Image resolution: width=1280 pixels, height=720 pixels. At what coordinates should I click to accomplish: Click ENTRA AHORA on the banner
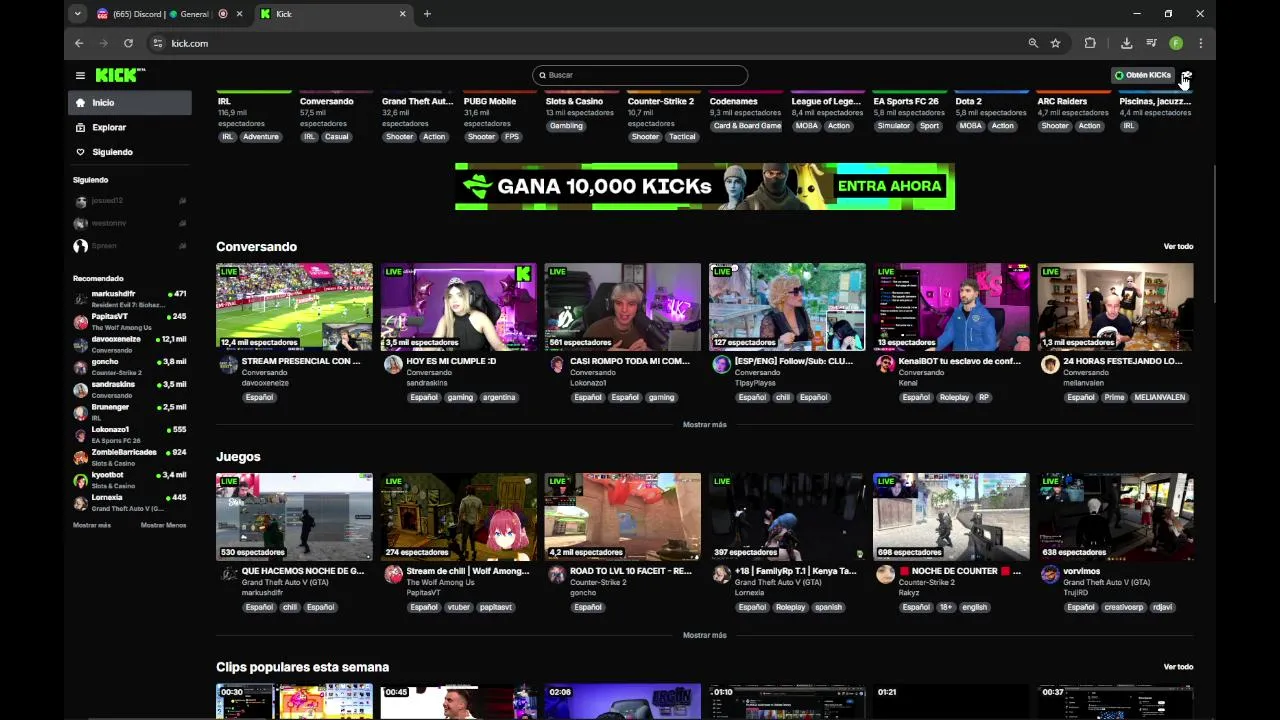coord(889,186)
